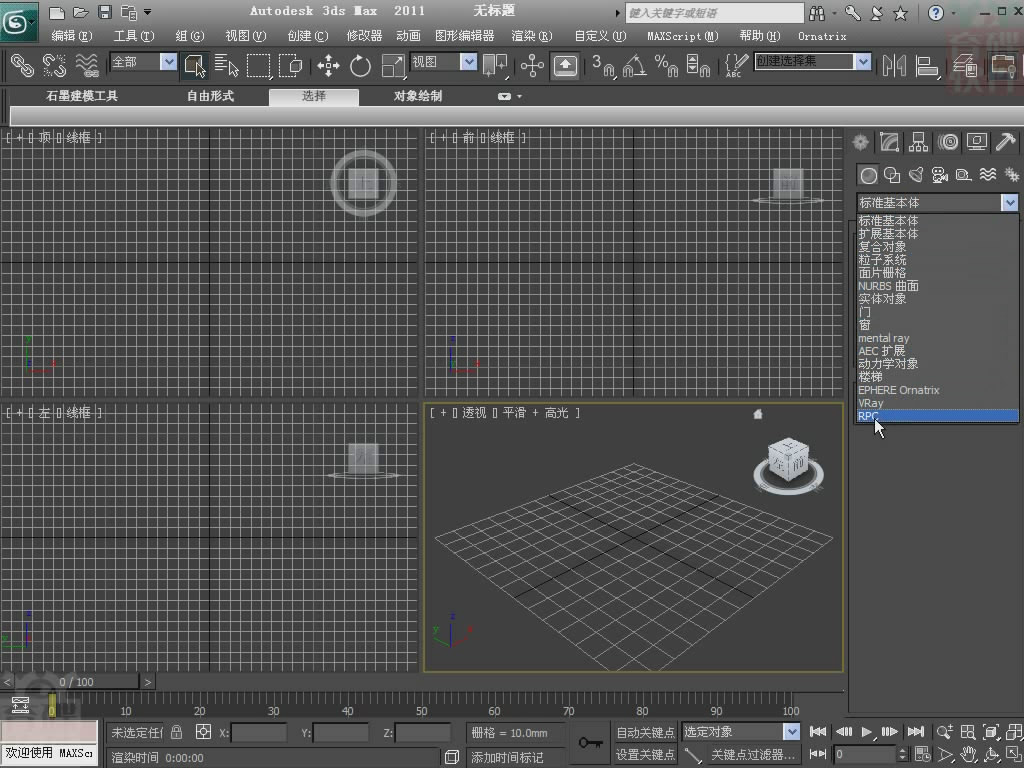The width and height of the screenshot is (1024, 768).
Task: Click the Select and Manipulate icon
Action: coord(532,65)
